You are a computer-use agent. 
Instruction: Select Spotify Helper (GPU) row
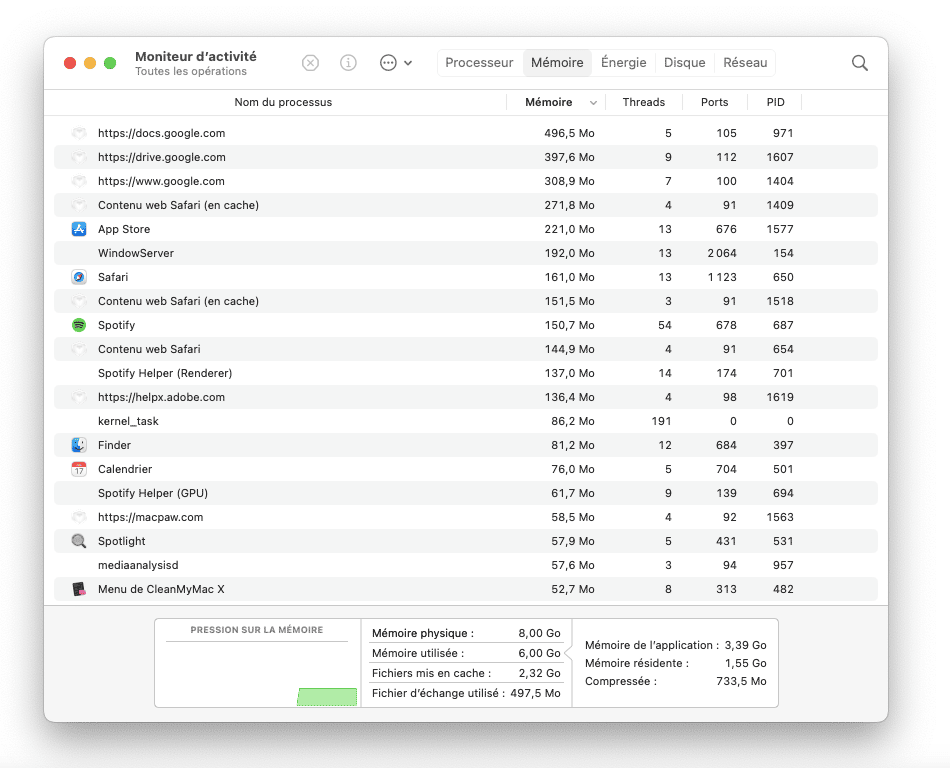(465, 493)
